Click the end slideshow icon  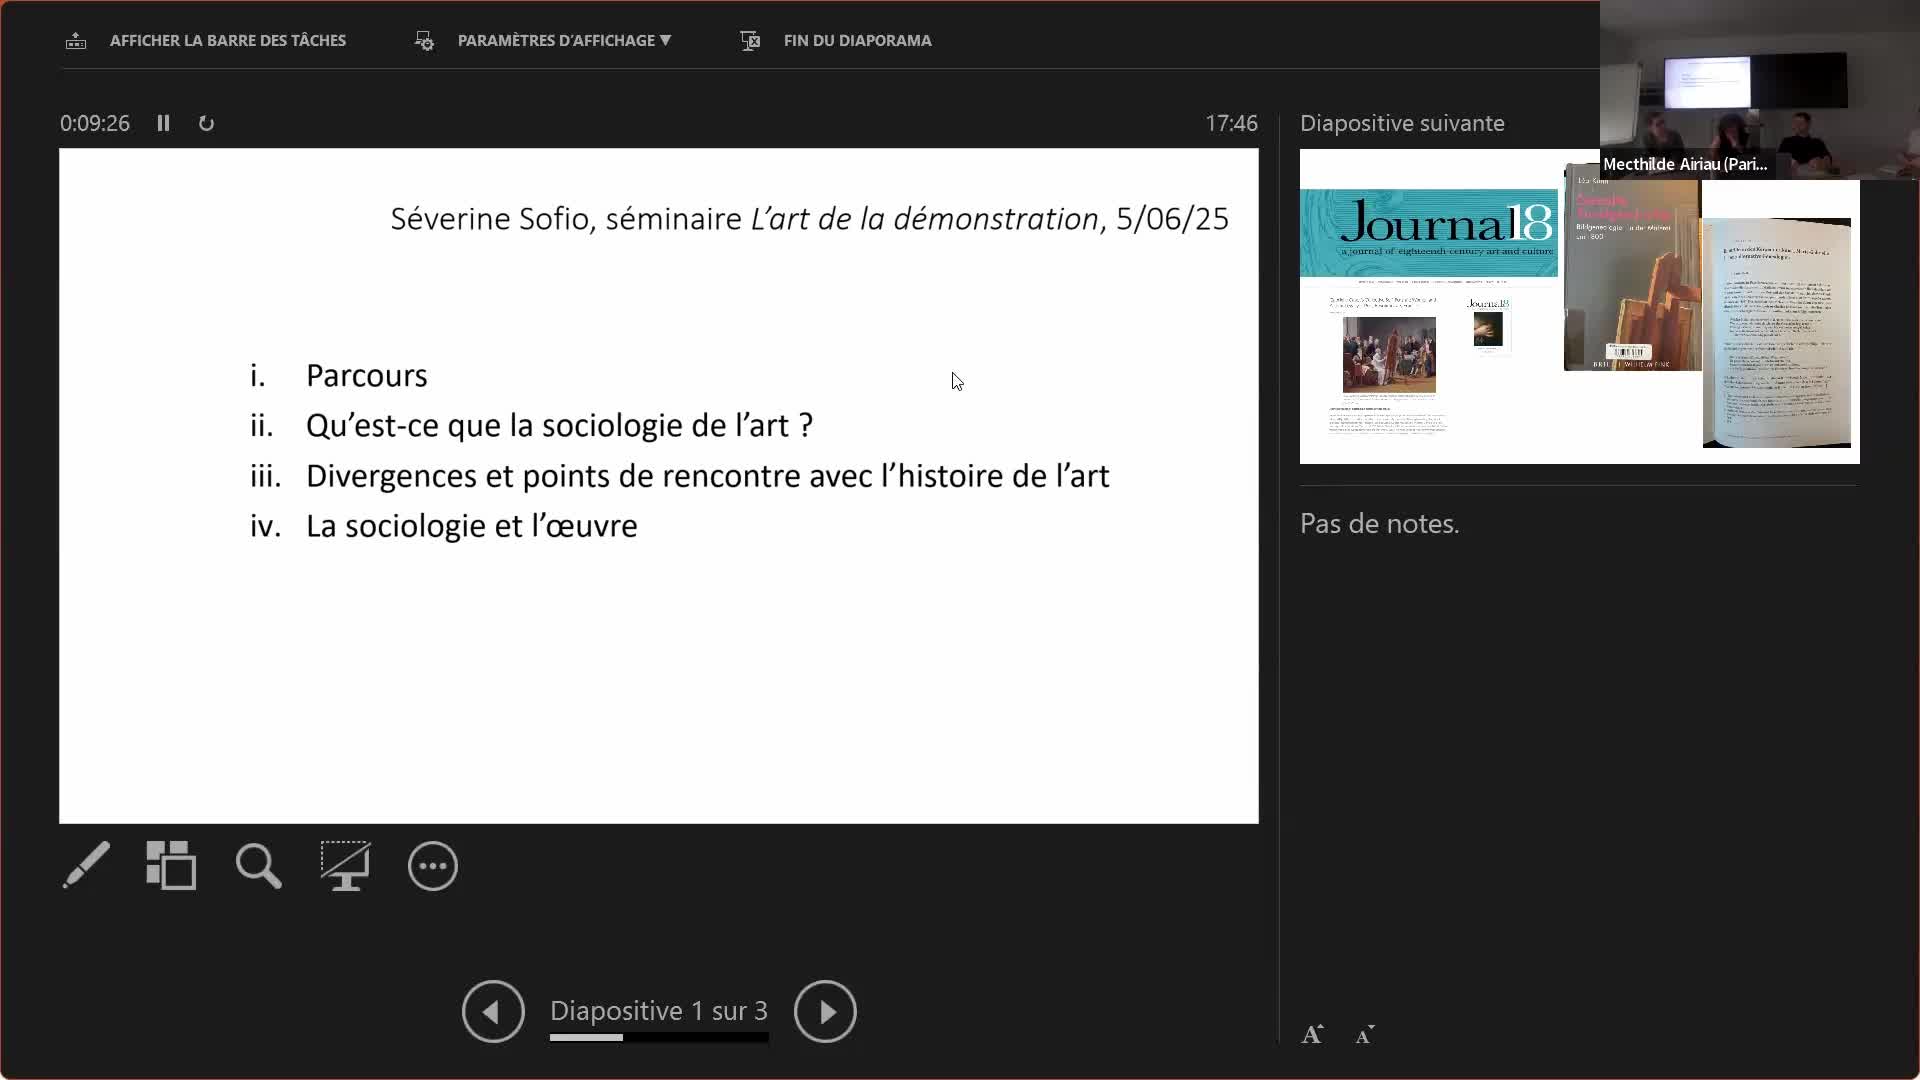(750, 41)
